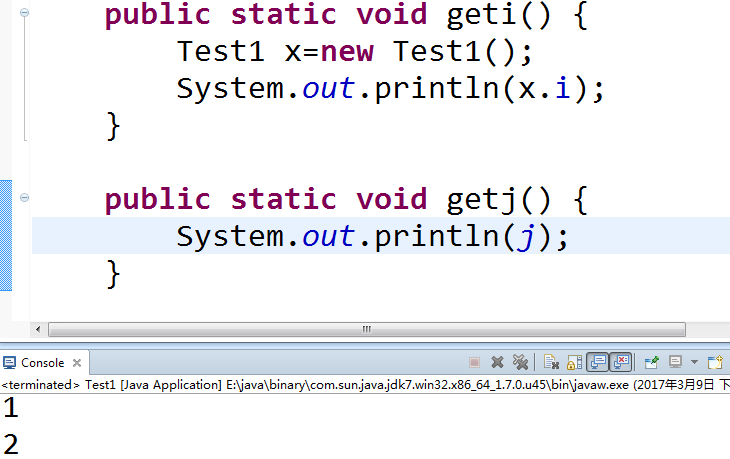The height and width of the screenshot is (459, 730).
Task: Collapse the geti() method fold
Action: coord(25,13)
